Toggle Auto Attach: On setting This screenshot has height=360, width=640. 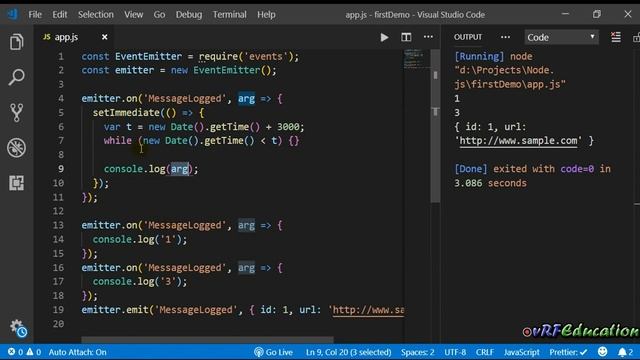tap(78, 352)
